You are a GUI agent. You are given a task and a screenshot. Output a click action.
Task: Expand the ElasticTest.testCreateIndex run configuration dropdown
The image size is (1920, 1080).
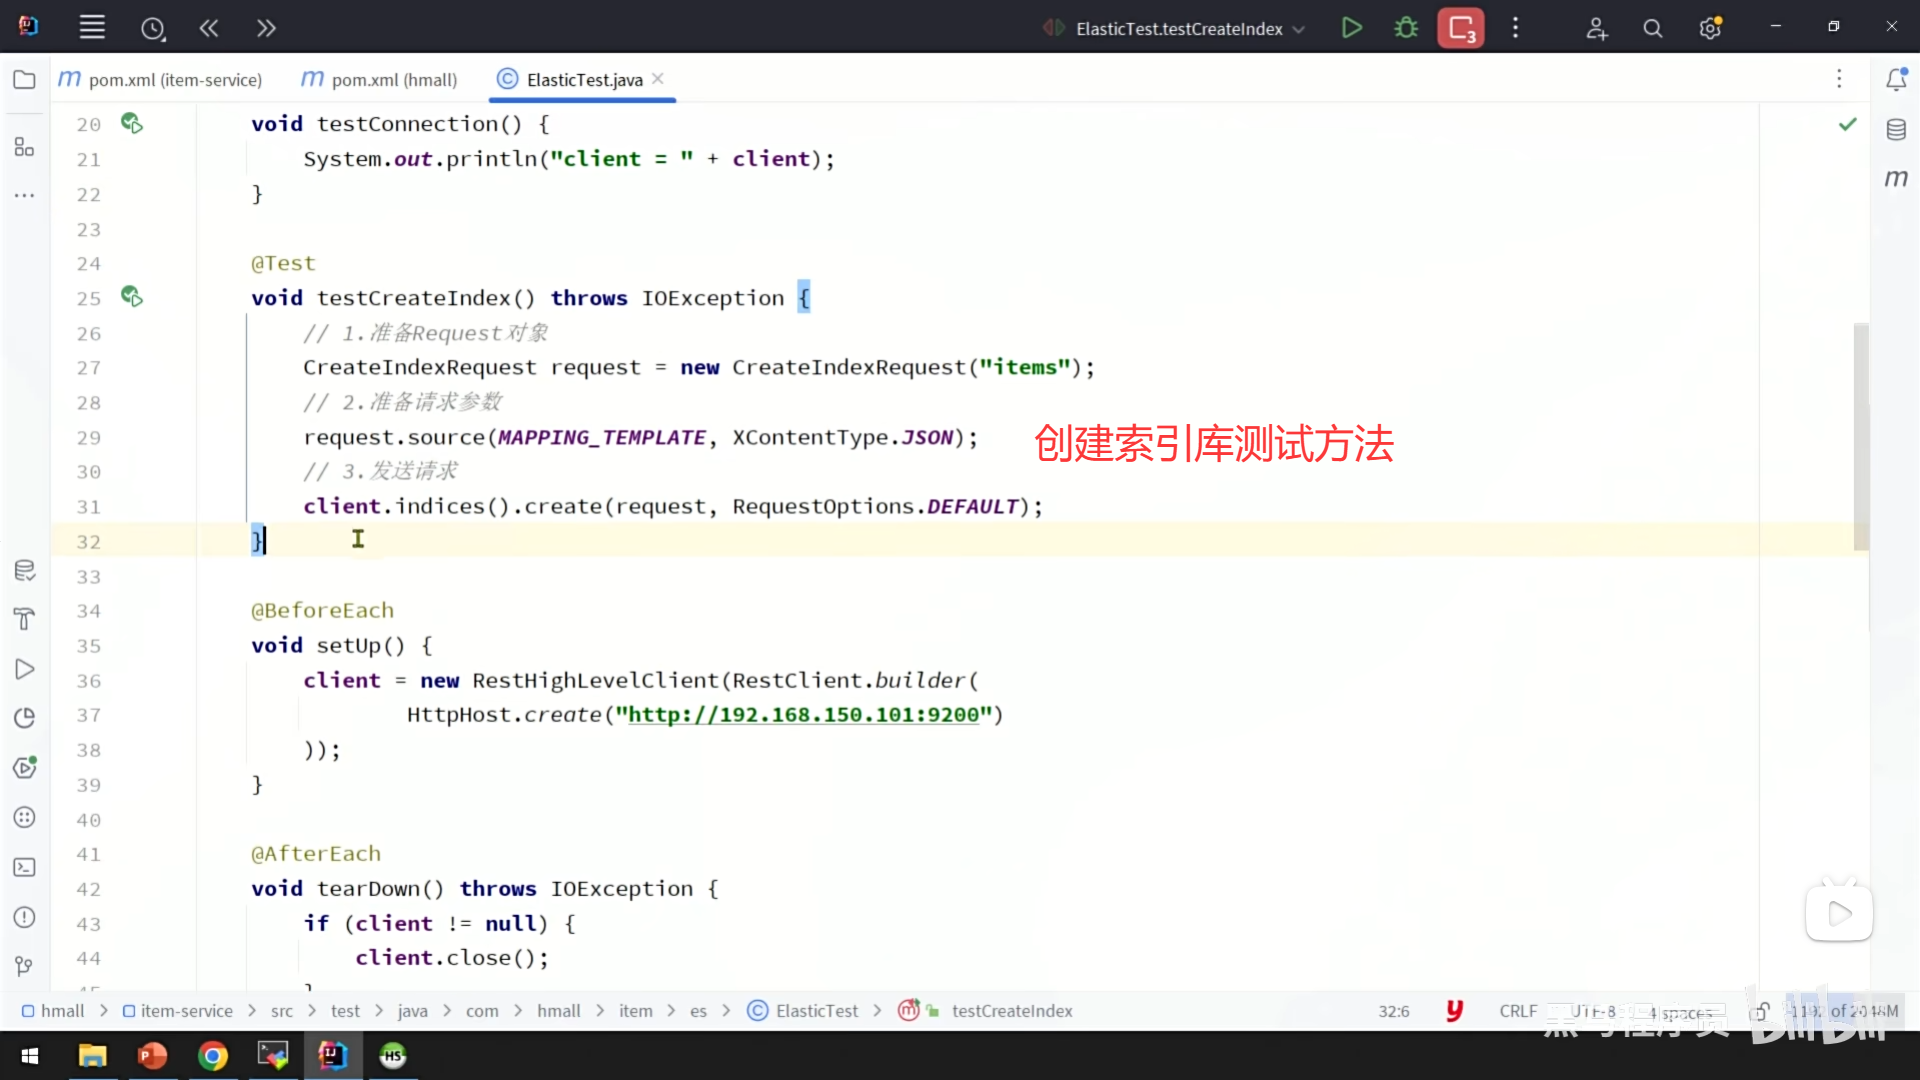[1299, 29]
